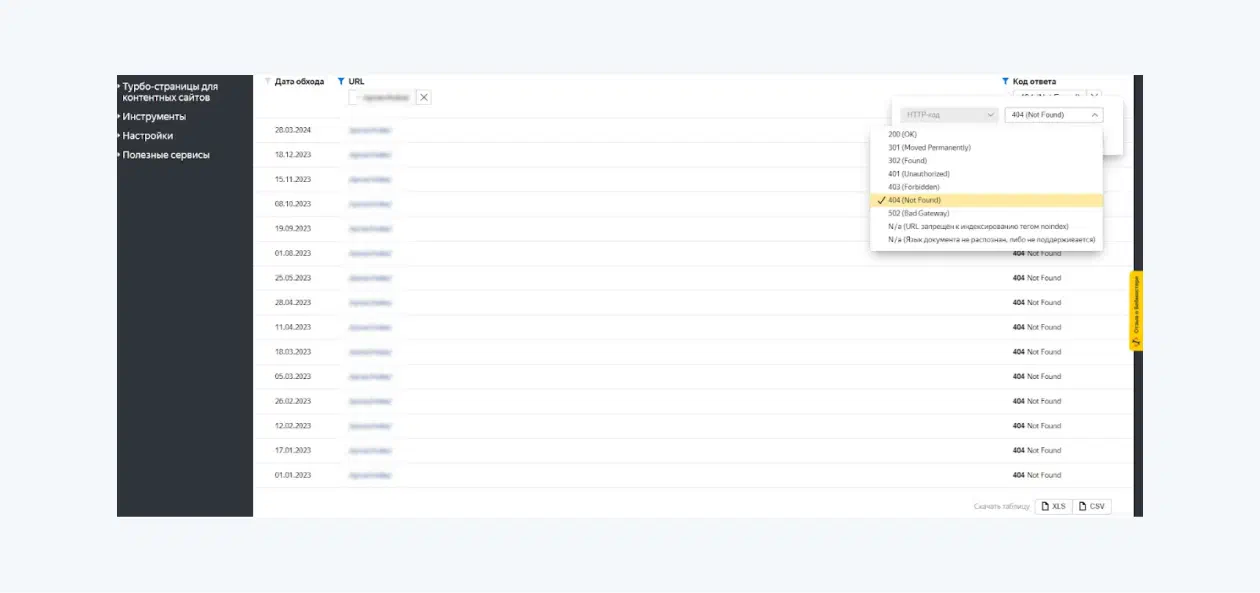Viewport: 1260px width, 593px height.
Task: Click the date 08.10.2023 row
Action: tap(293, 204)
